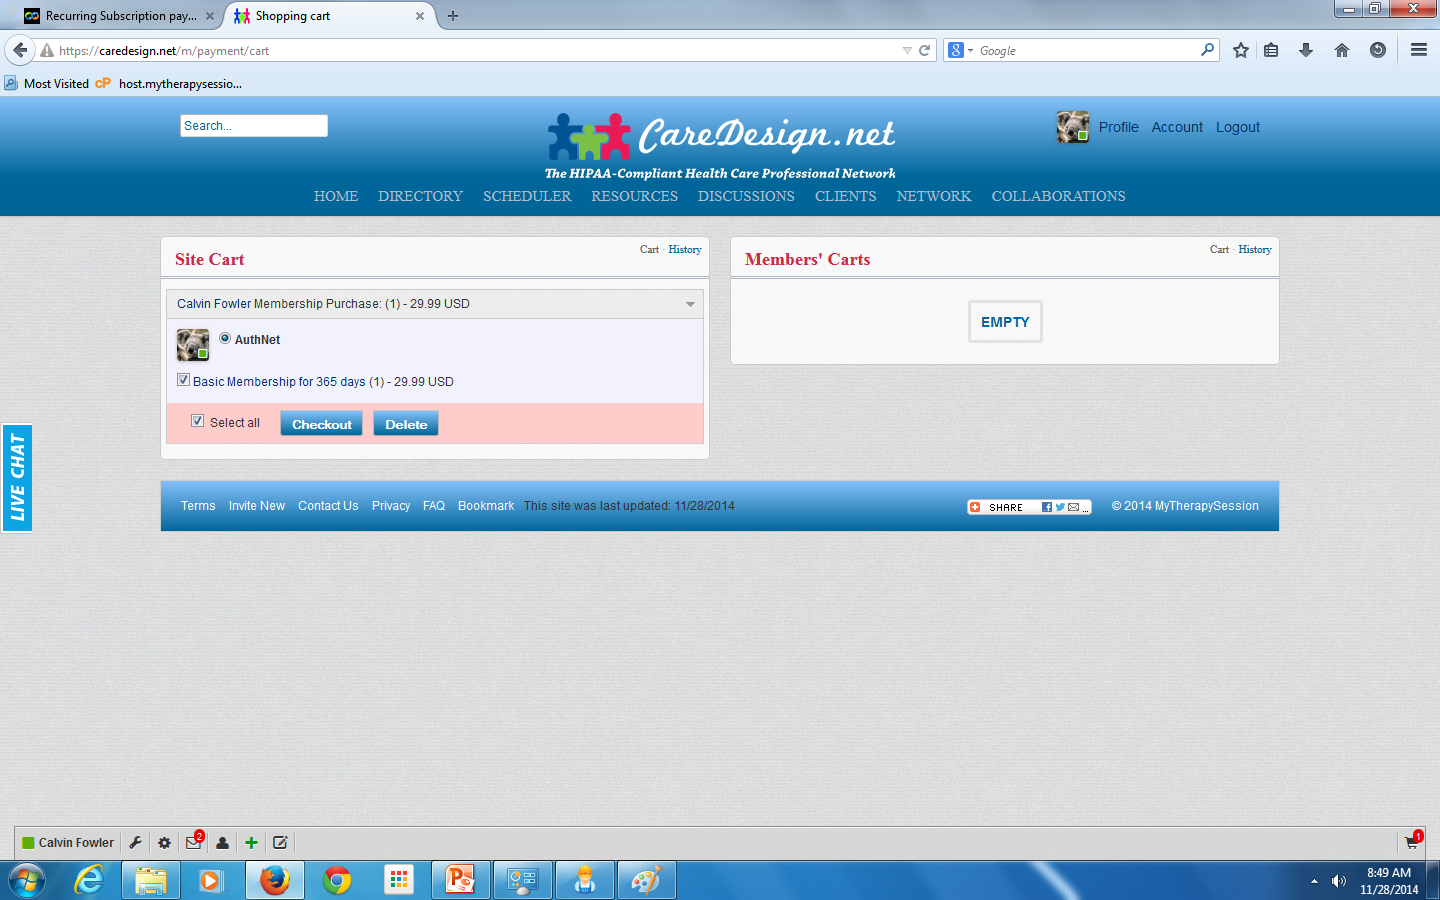Open the HOME menu item
Screen dimensions: 1440x900
pyautogui.click(x=336, y=196)
